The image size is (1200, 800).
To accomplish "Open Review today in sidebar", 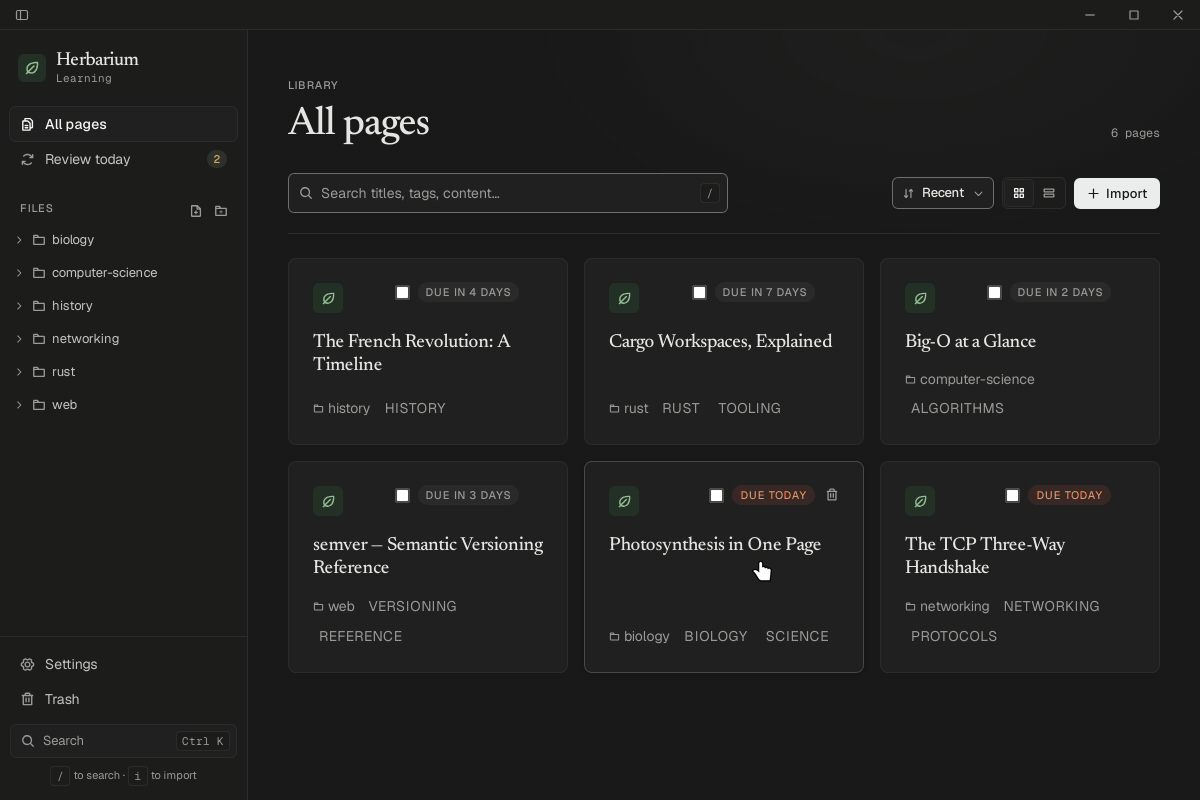I will pos(123,159).
